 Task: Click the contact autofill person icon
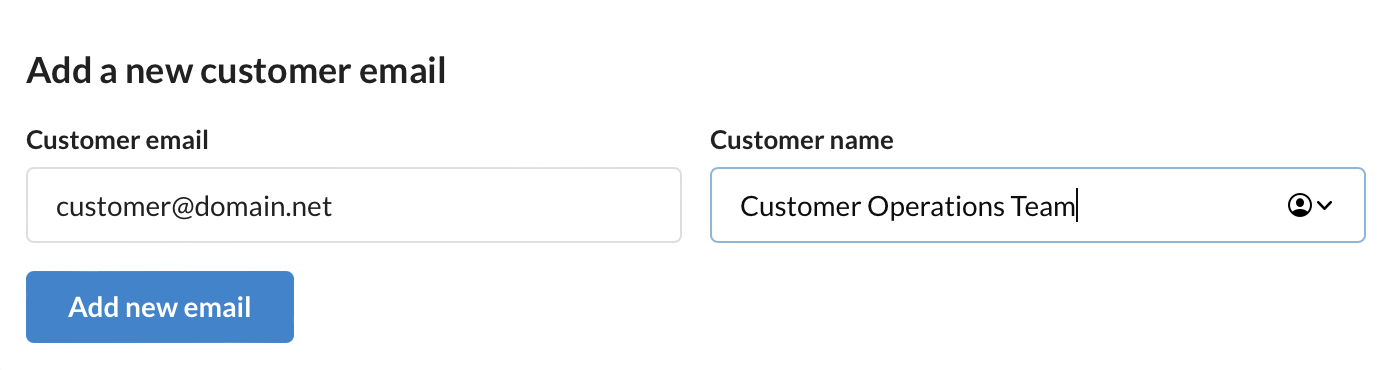[1299, 206]
